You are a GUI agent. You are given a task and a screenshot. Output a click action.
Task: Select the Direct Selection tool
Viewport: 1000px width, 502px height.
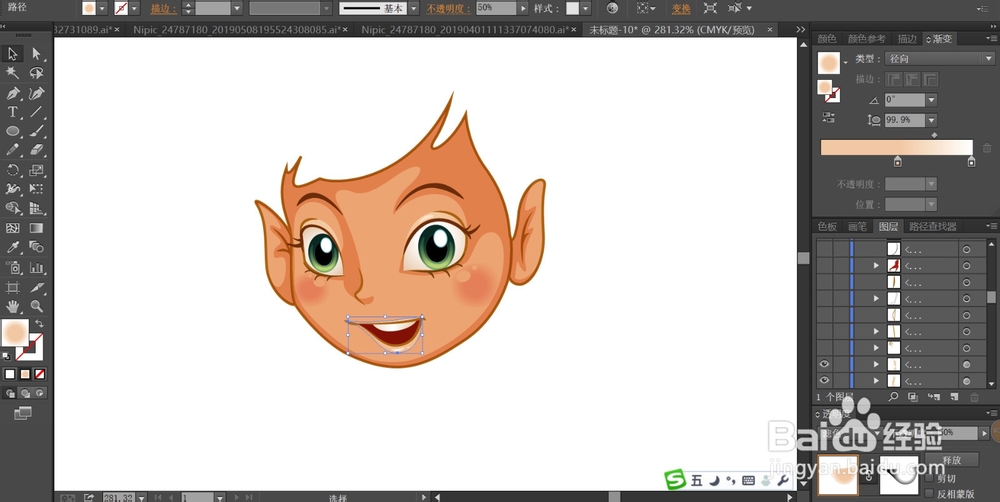point(36,54)
